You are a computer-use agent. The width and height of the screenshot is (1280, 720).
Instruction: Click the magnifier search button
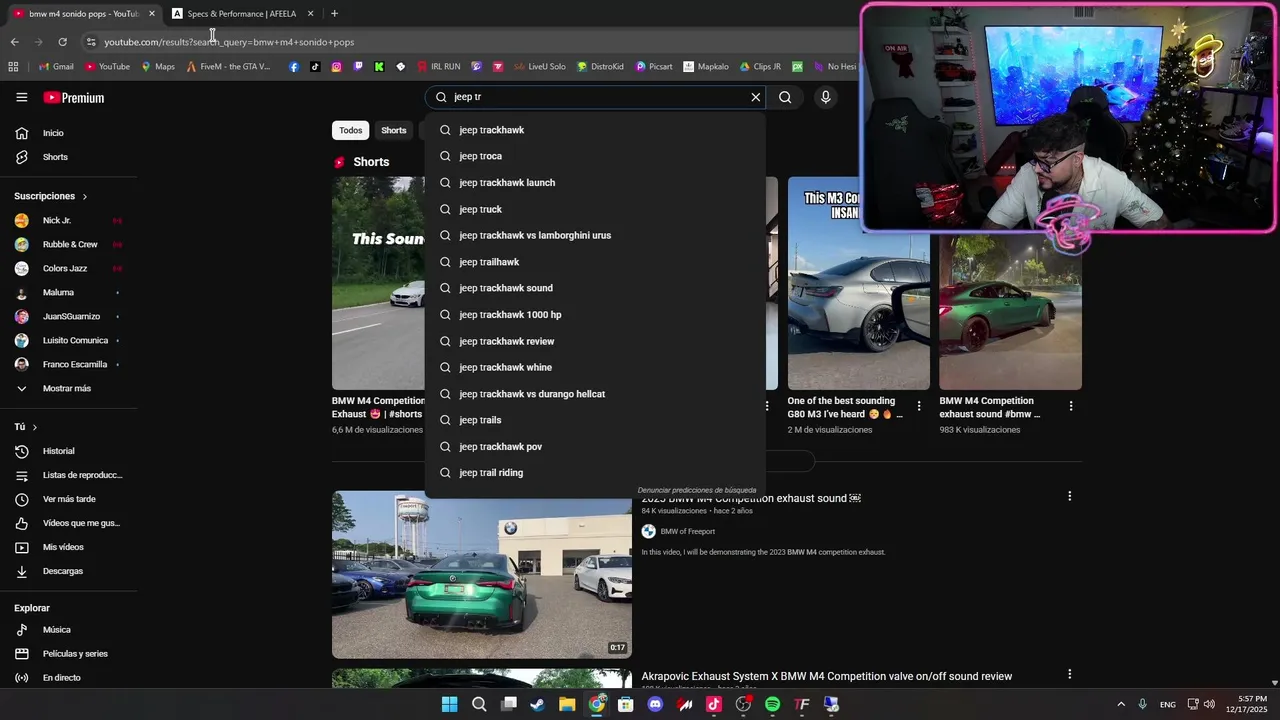(x=785, y=97)
